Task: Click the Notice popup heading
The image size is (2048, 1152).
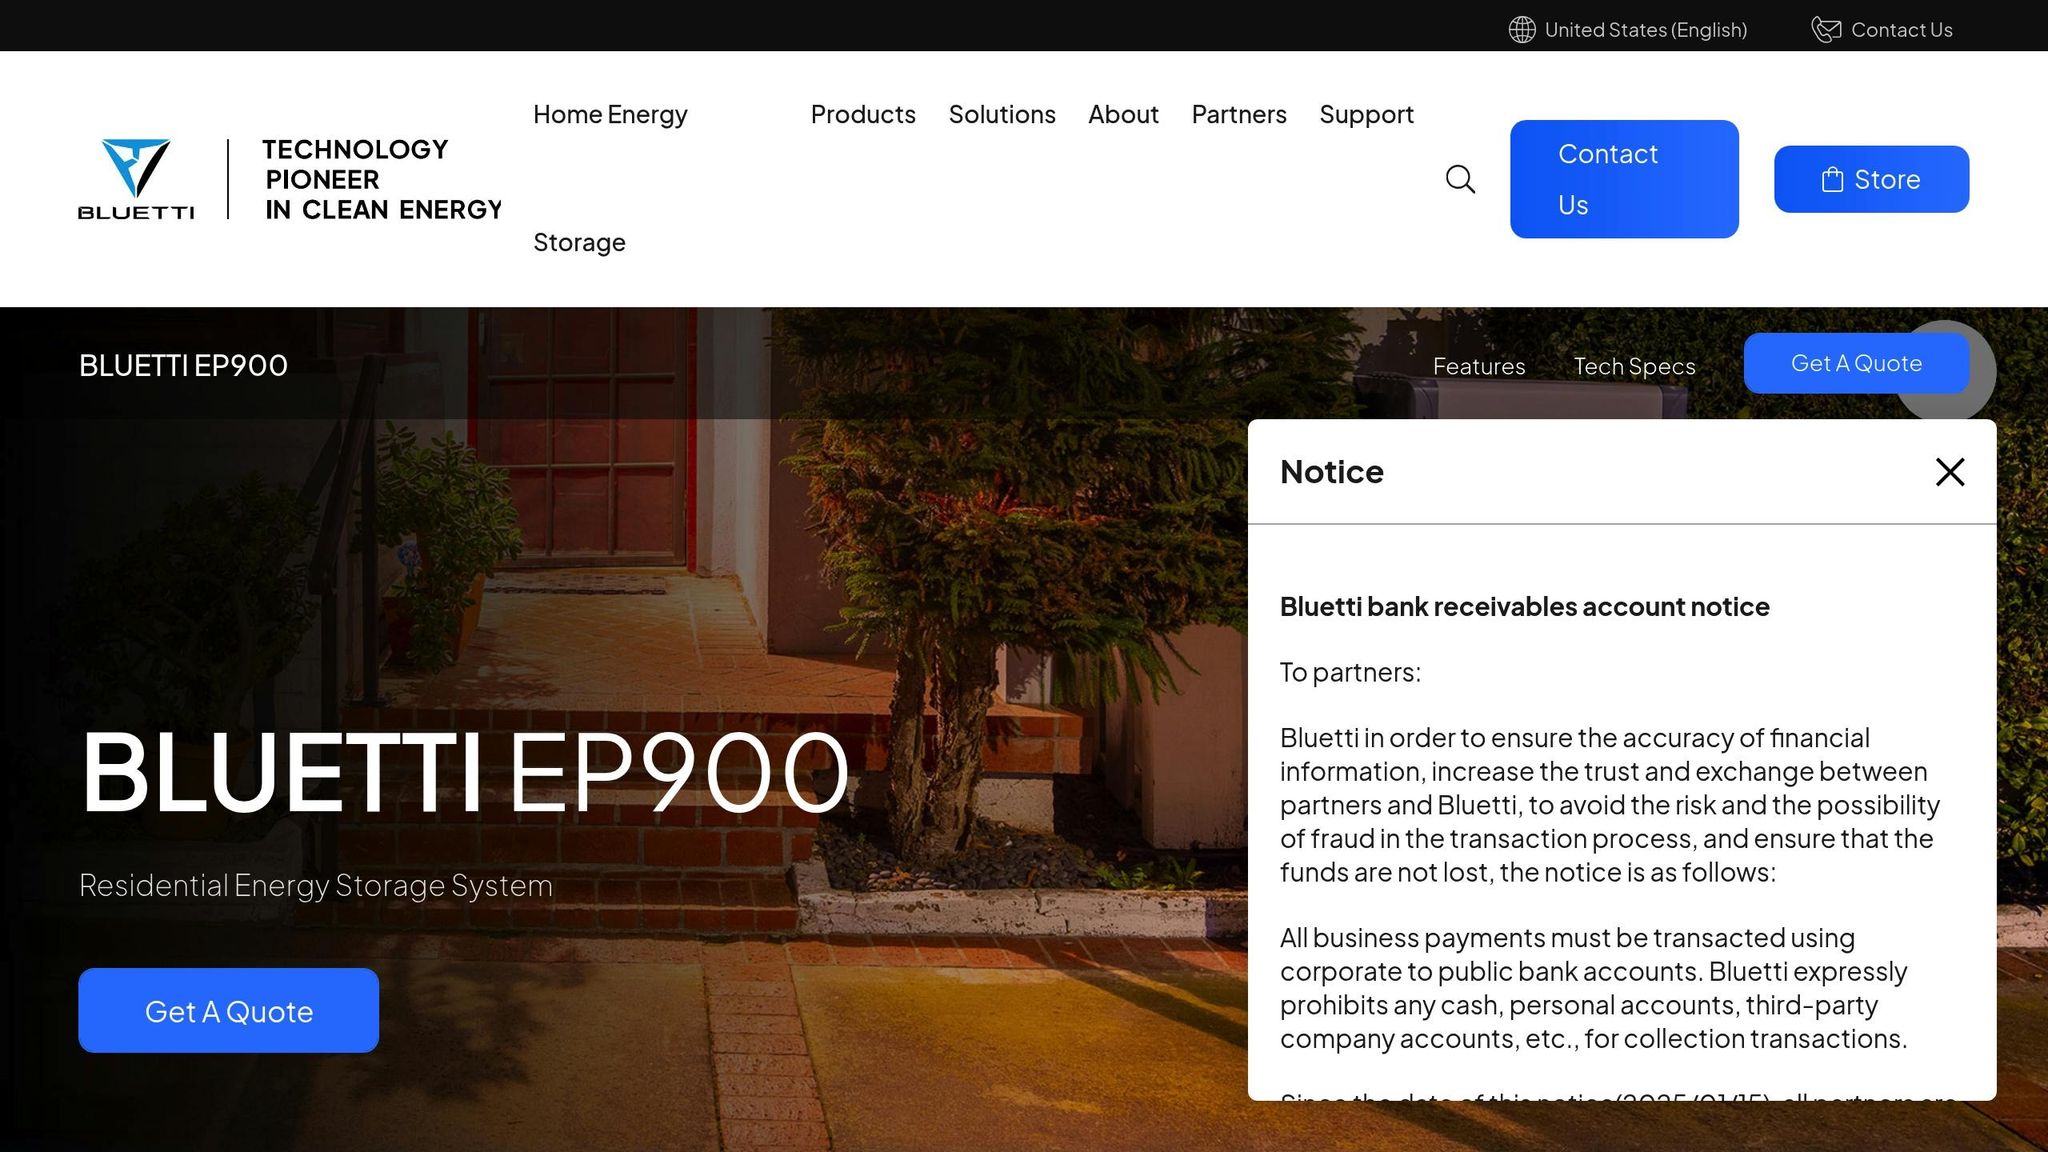Action: [x=1332, y=472]
